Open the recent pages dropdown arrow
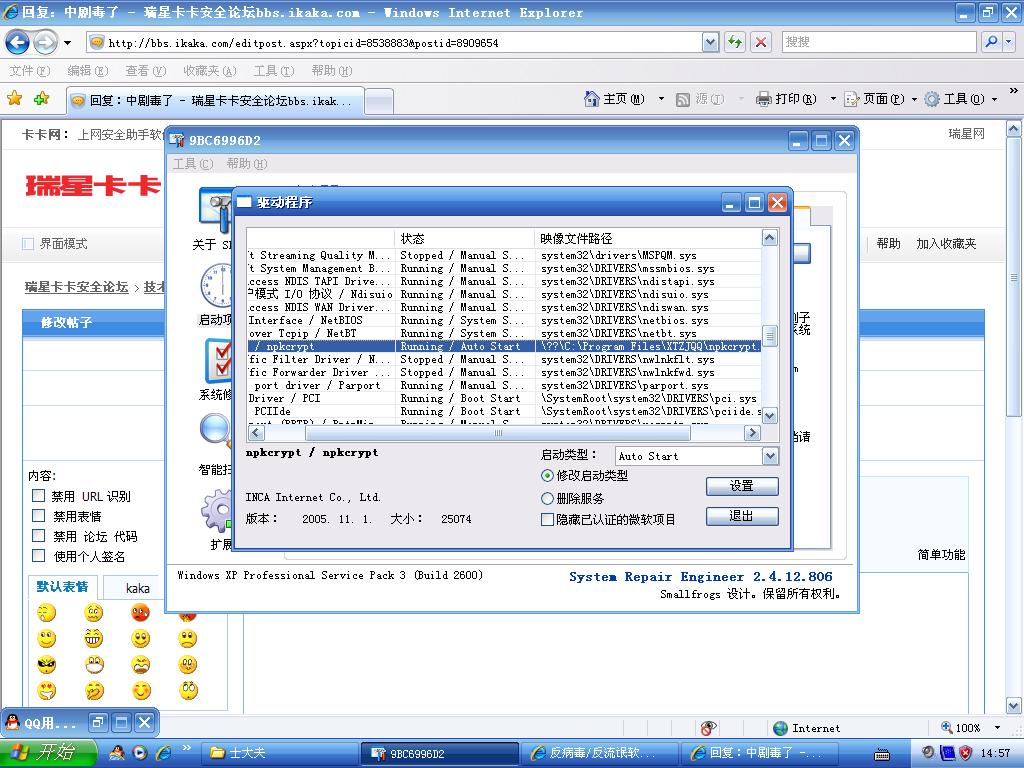Image resolution: width=1024 pixels, height=768 pixels. coord(67,43)
